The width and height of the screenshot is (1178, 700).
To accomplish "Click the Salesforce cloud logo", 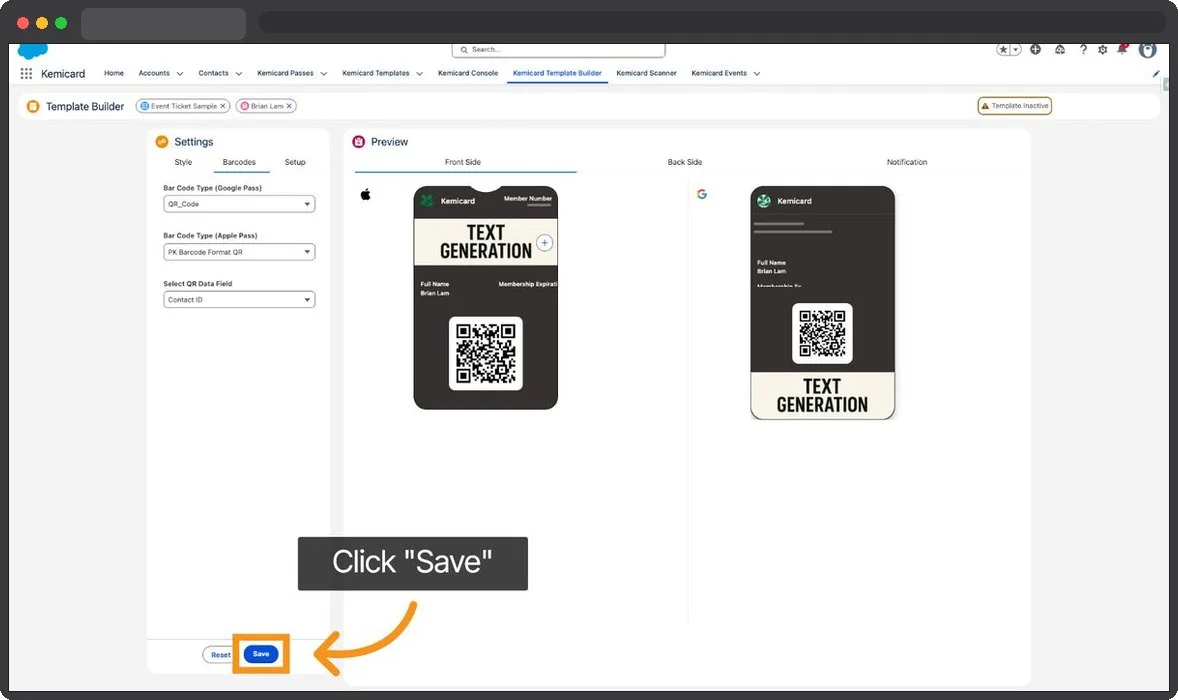I will 32,51.
